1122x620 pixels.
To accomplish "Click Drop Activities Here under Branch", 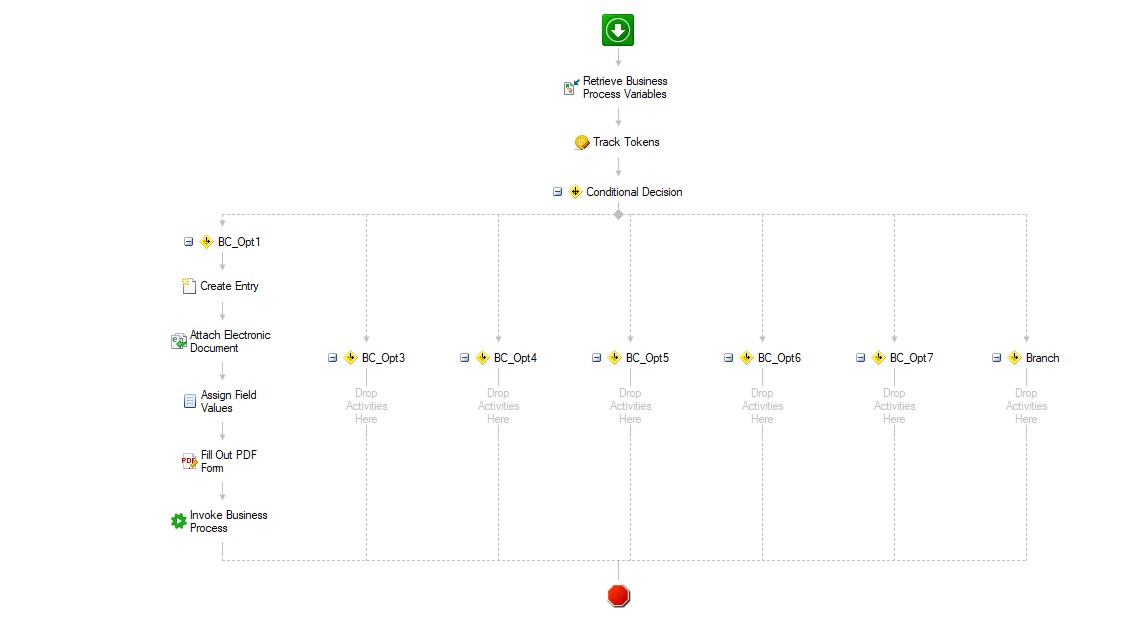I will coord(1026,406).
